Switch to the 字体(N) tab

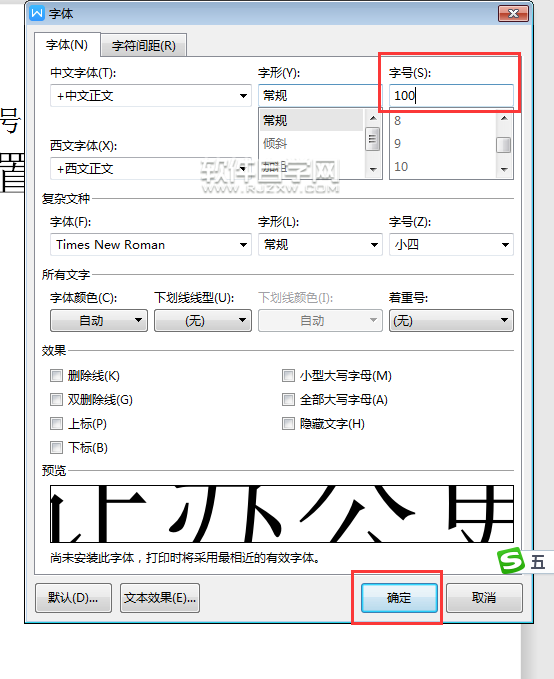click(67, 45)
